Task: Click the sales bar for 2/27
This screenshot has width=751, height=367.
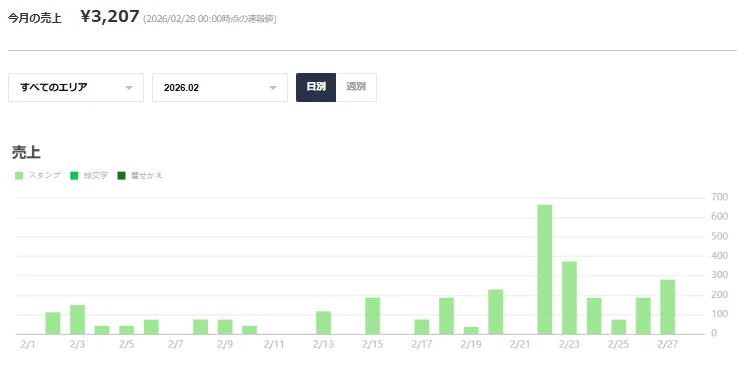Action: [x=668, y=307]
